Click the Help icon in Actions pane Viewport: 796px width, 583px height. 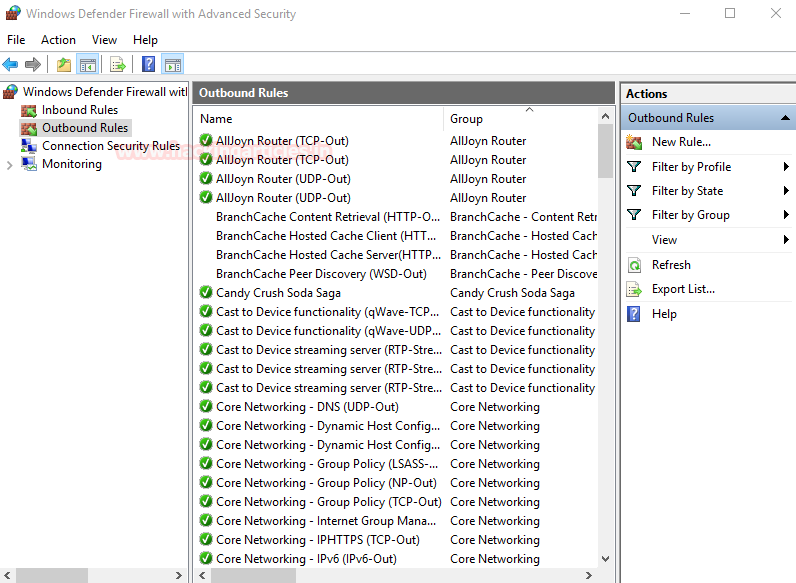[x=634, y=314]
